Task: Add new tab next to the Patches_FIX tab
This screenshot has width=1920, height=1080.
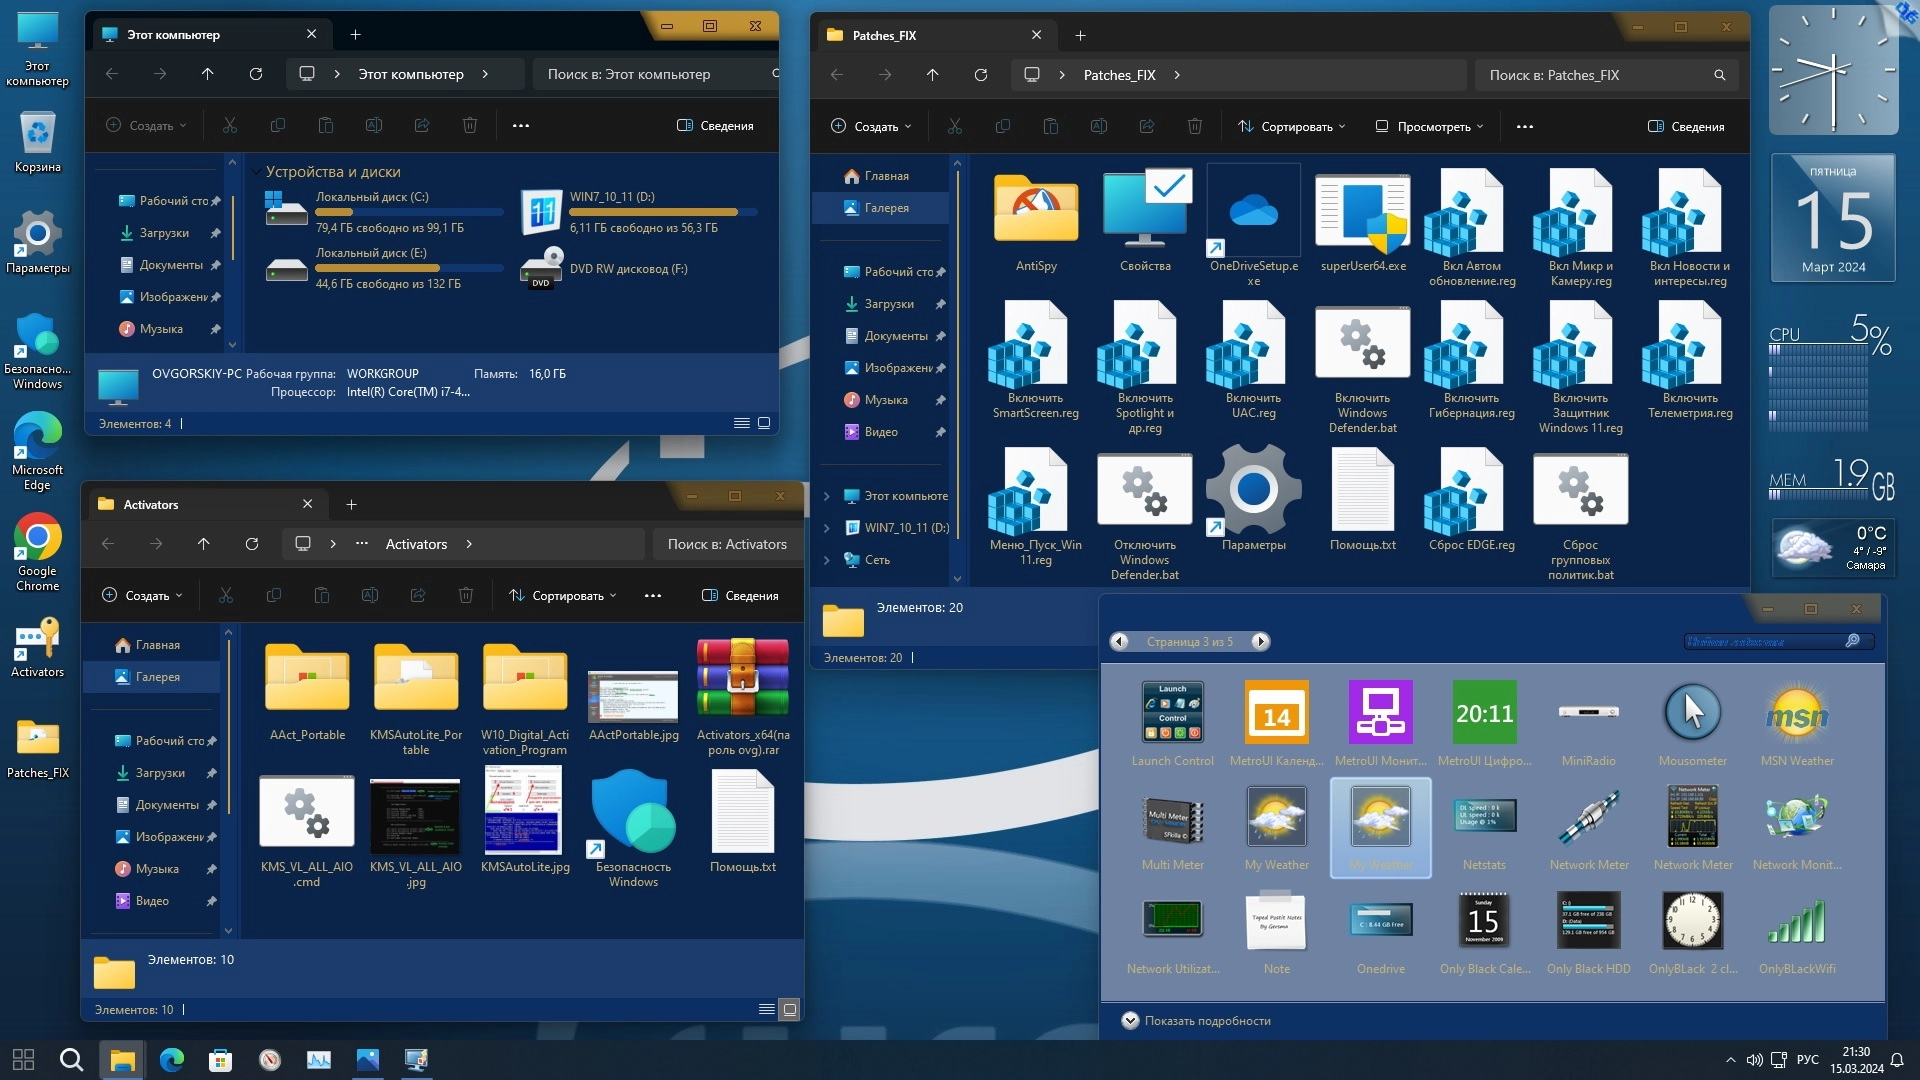Action: pyautogui.click(x=1080, y=35)
